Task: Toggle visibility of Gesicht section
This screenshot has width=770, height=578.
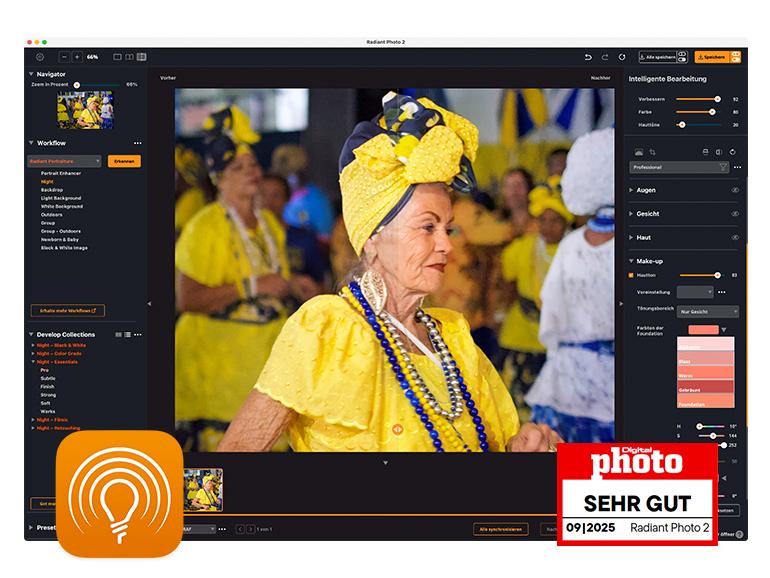Action: pyautogui.click(x=735, y=214)
